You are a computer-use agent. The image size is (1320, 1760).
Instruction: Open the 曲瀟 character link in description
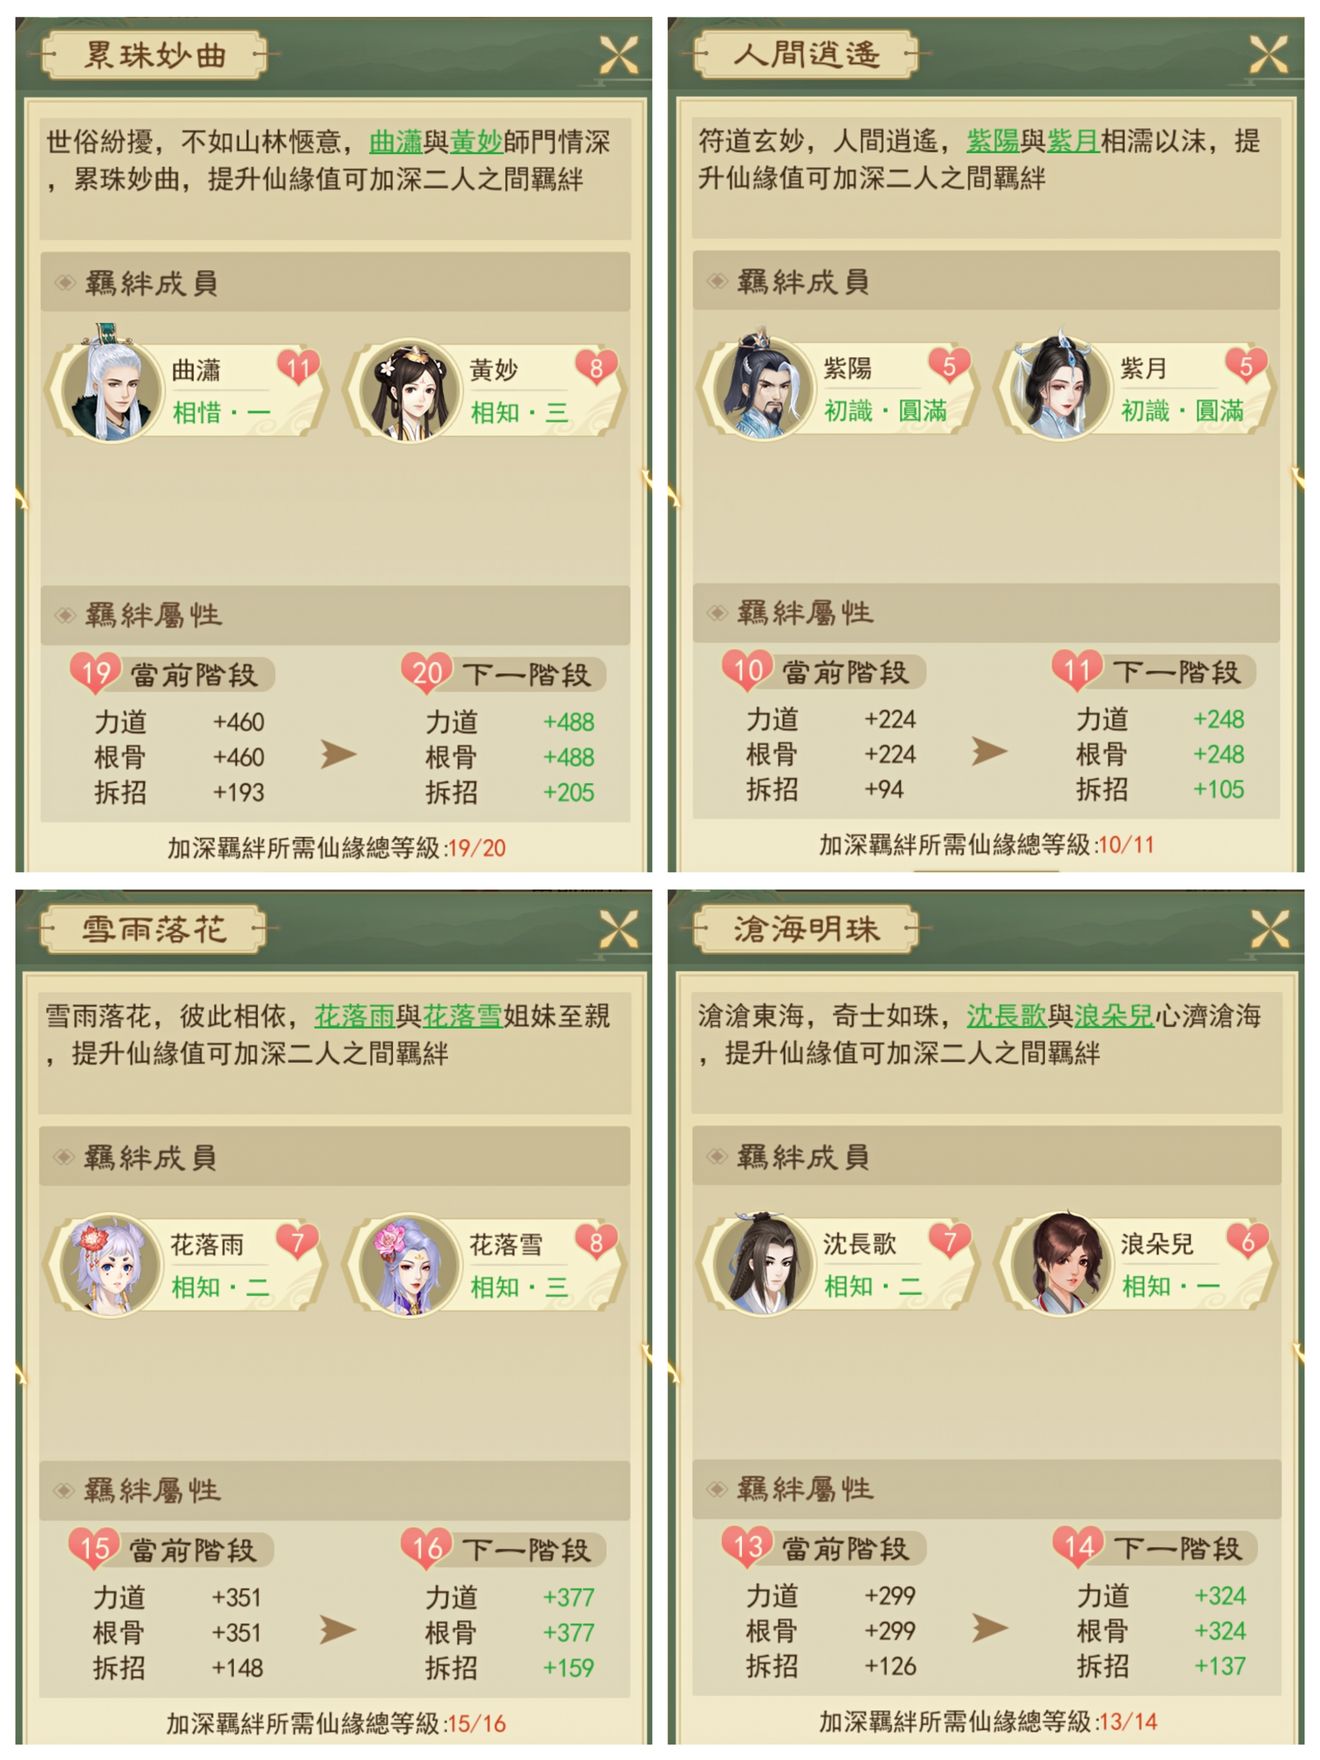[396, 142]
